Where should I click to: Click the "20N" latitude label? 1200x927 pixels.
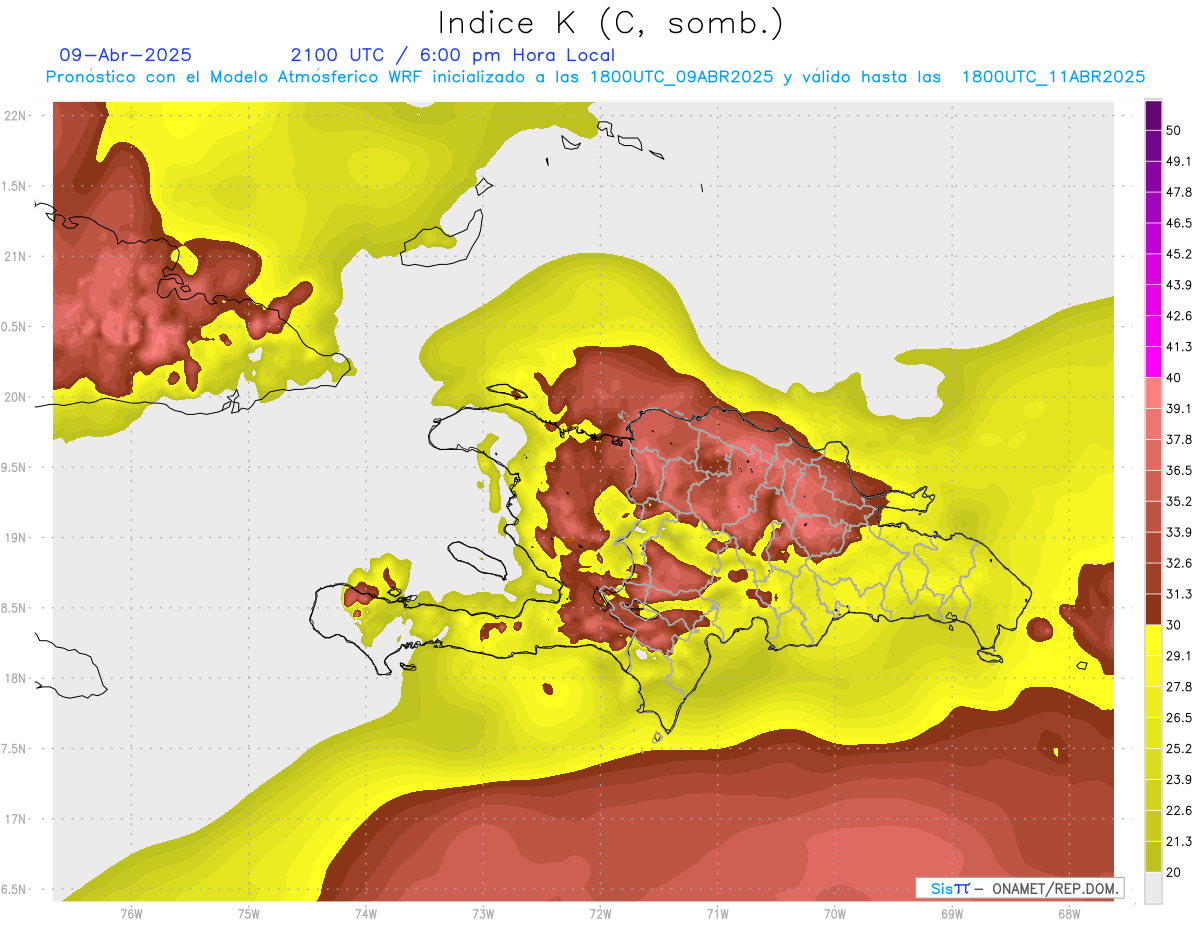16,397
